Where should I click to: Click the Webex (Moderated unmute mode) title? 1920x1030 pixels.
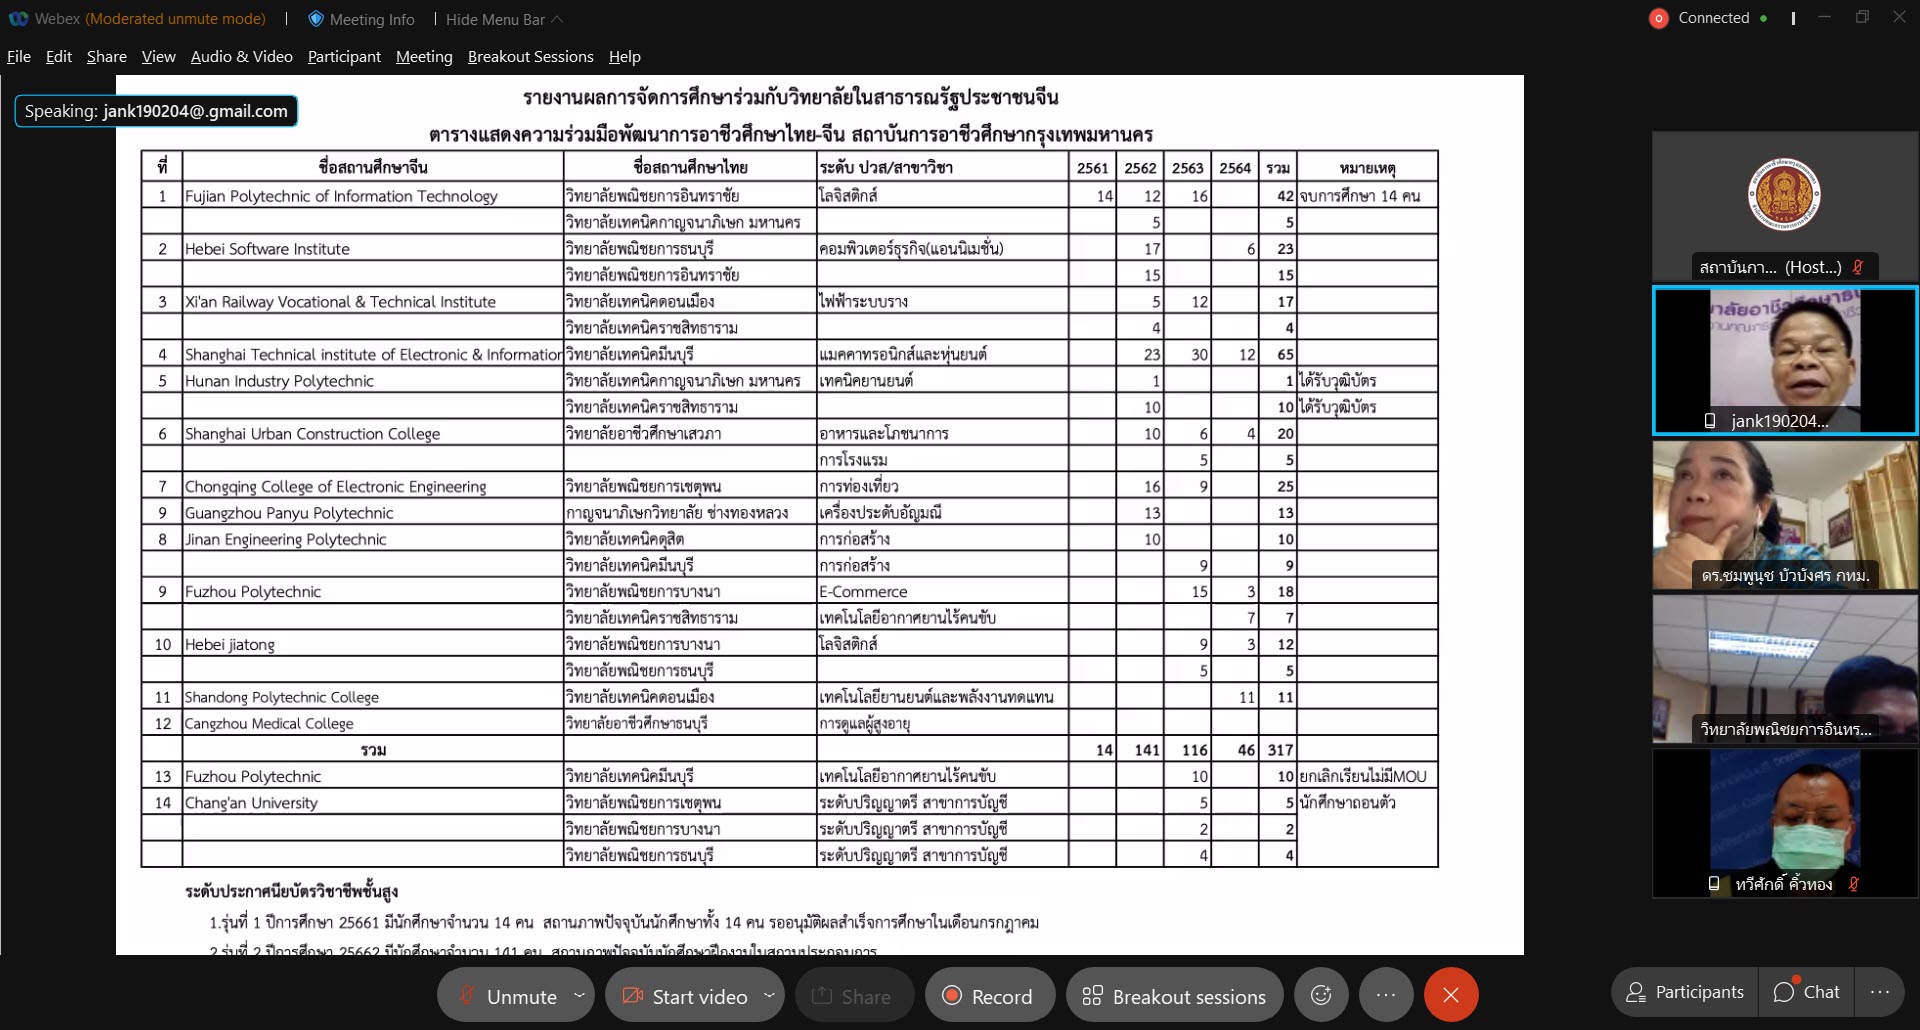[x=150, y=19]
